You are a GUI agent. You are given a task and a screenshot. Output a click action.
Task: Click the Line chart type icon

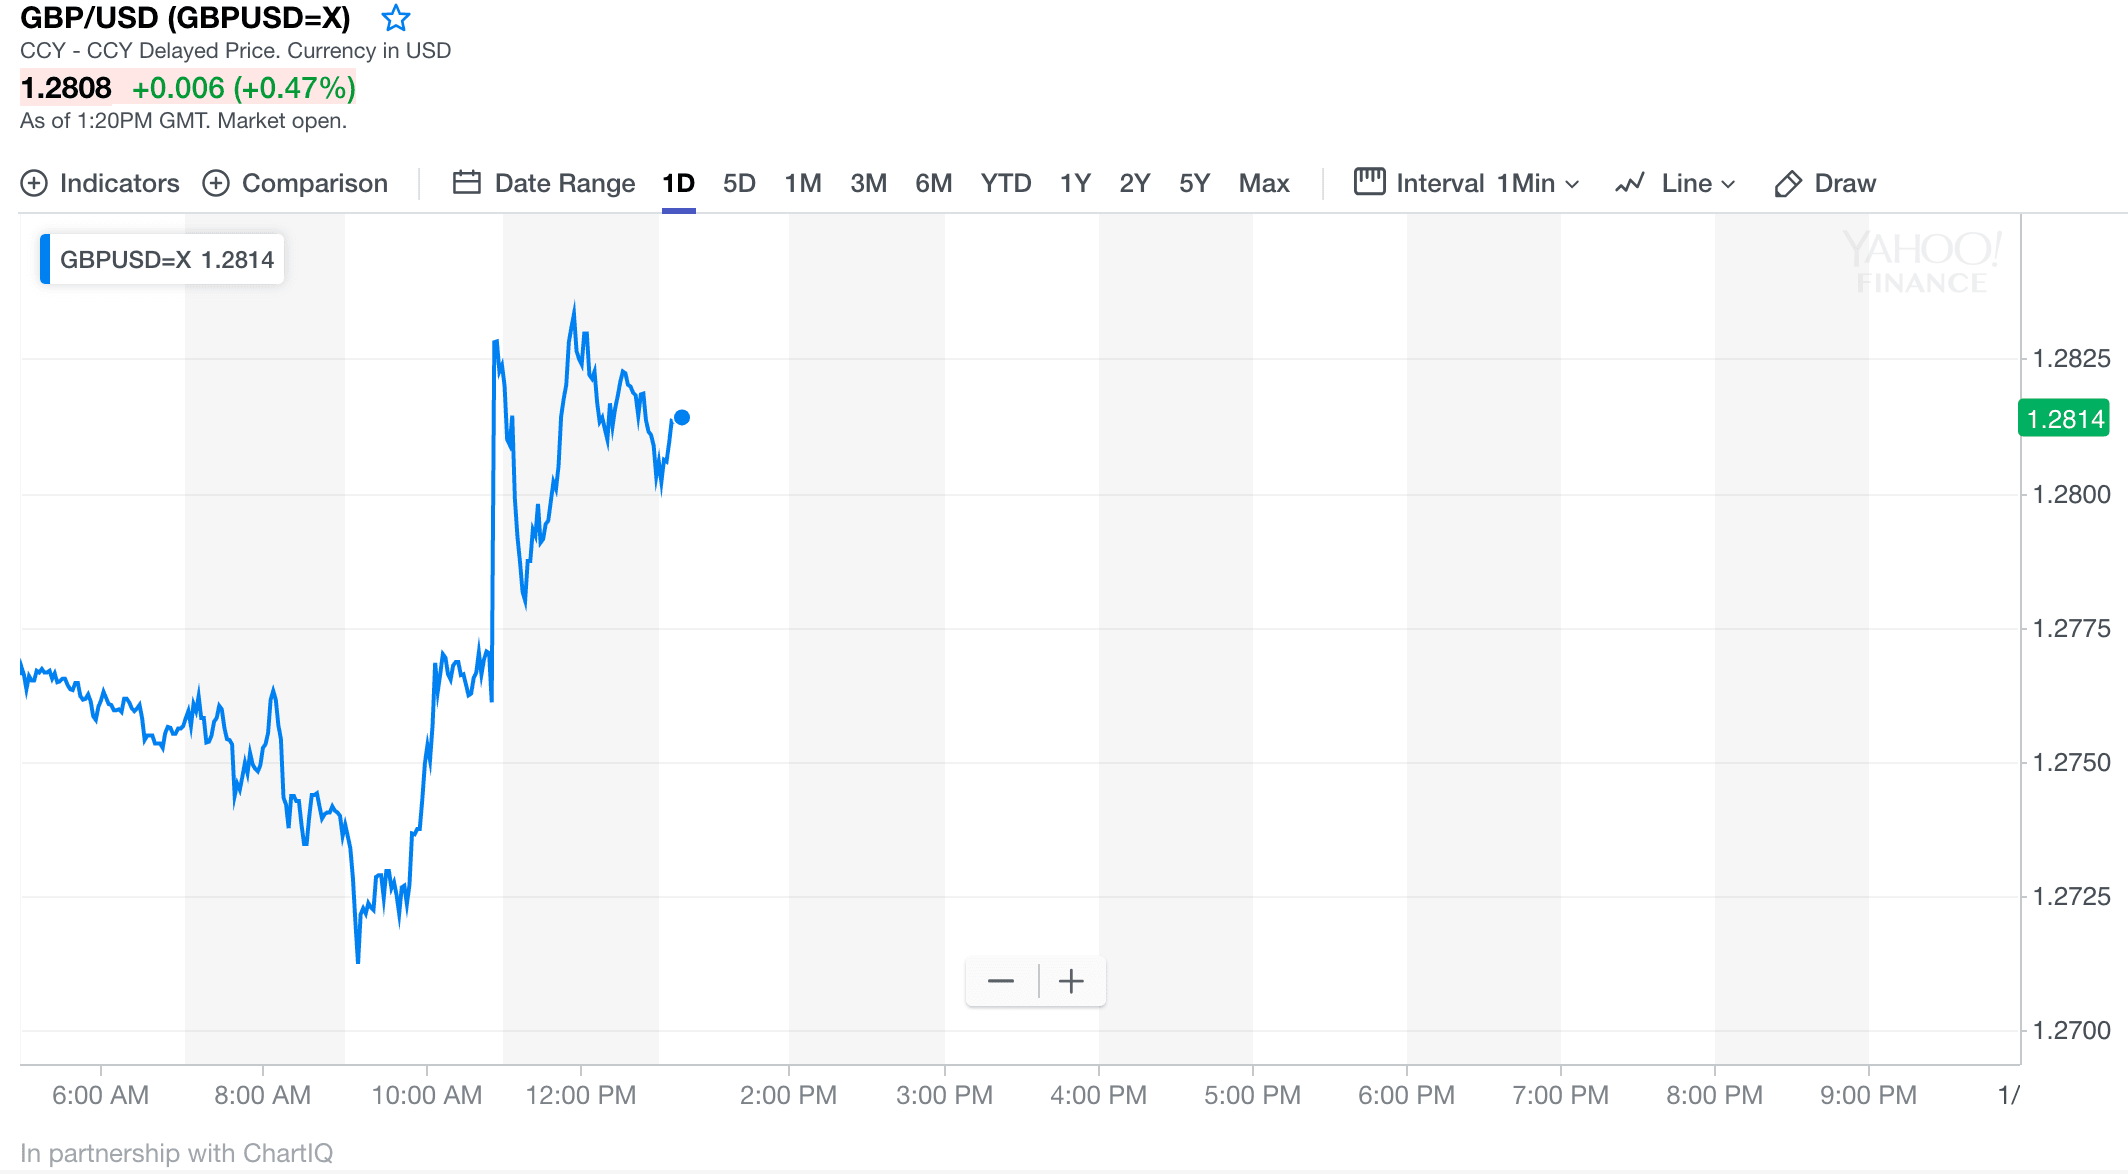1630,183
